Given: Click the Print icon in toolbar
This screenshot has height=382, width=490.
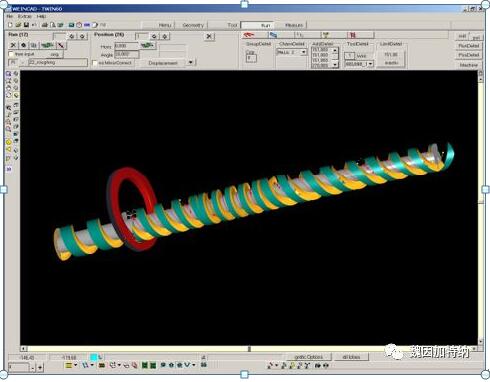Looking at the screenshot, I should (44, 25).
